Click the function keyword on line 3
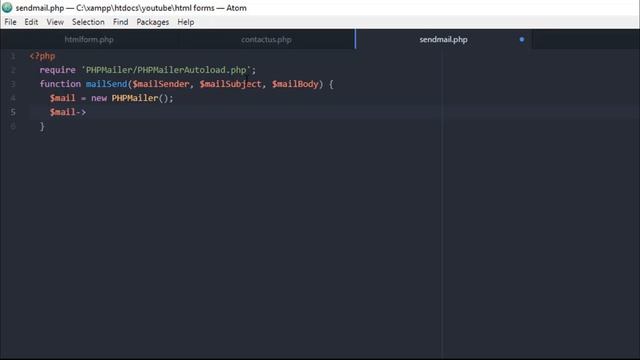This screenshot has width=640, height=360. pos(60,84)
